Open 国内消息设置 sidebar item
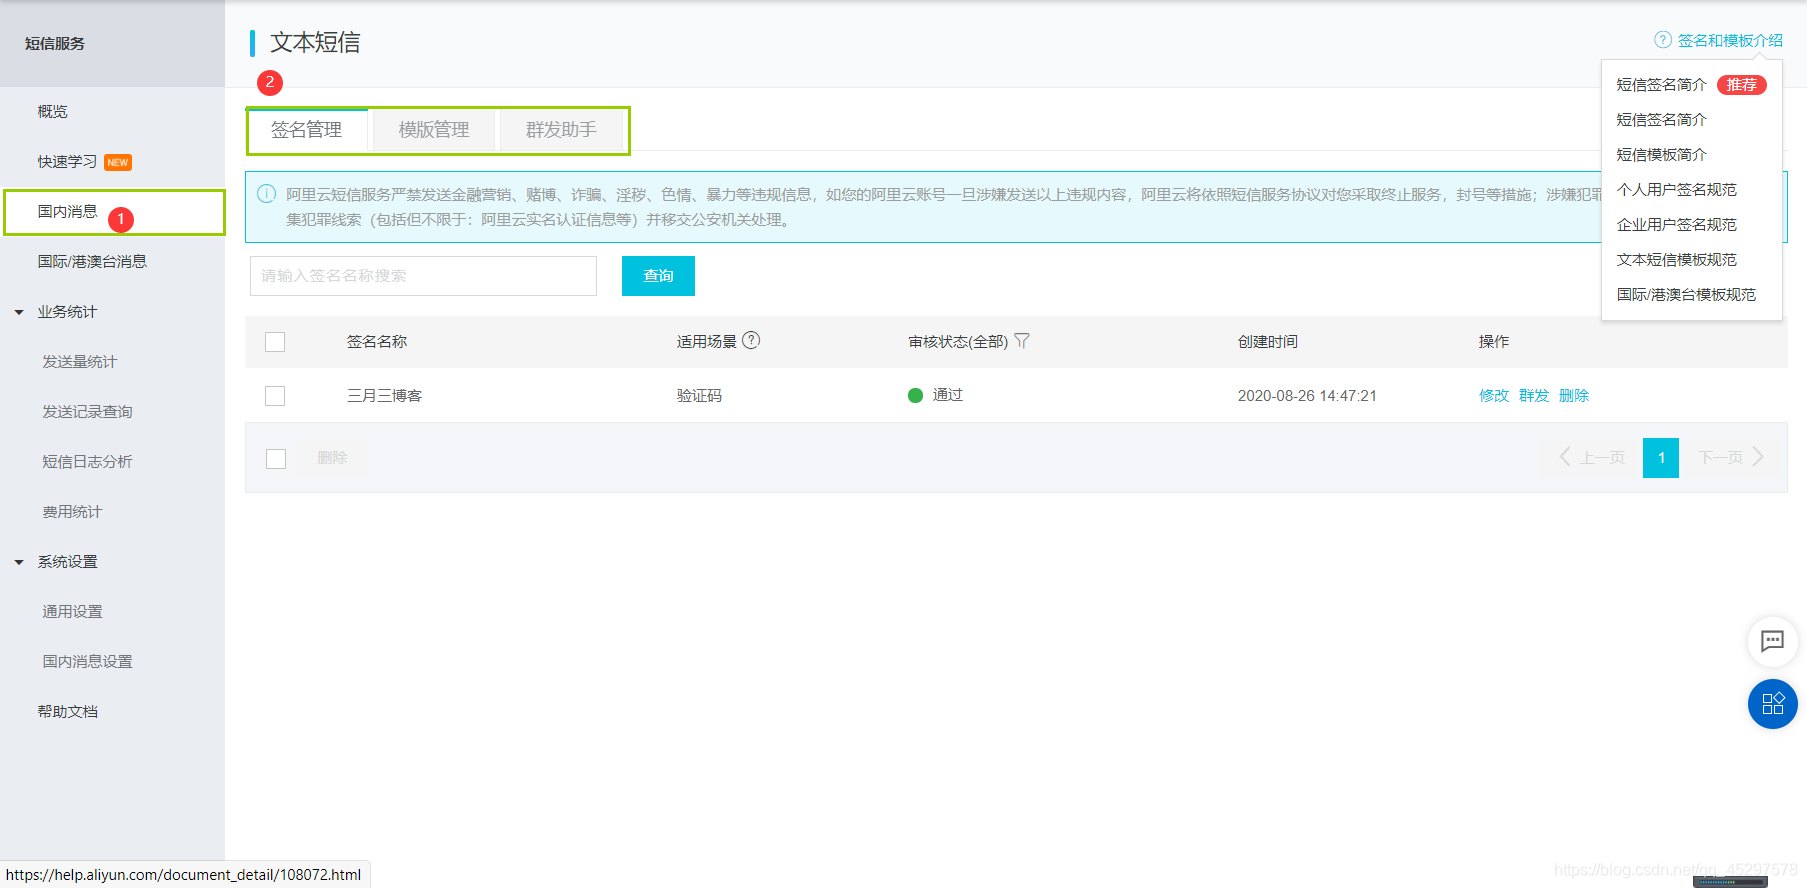 coord(87,662)
